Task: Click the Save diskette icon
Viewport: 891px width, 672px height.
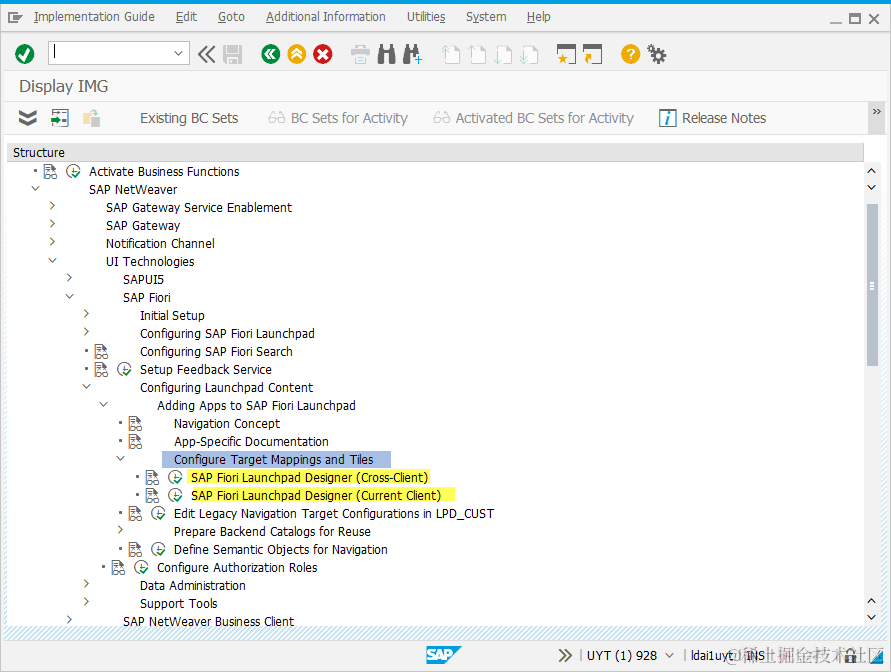Action: tap(232, 55)
